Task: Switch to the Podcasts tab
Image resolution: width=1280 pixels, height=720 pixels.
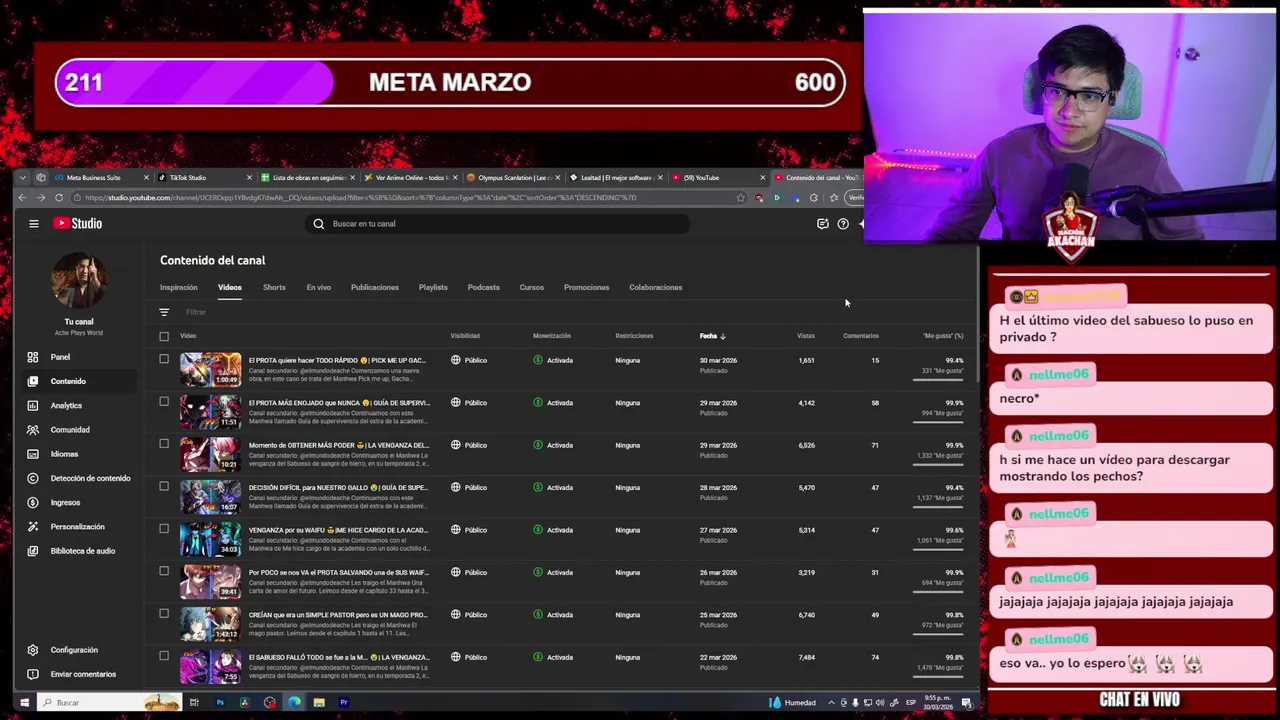Action: [x=483, y=288]
